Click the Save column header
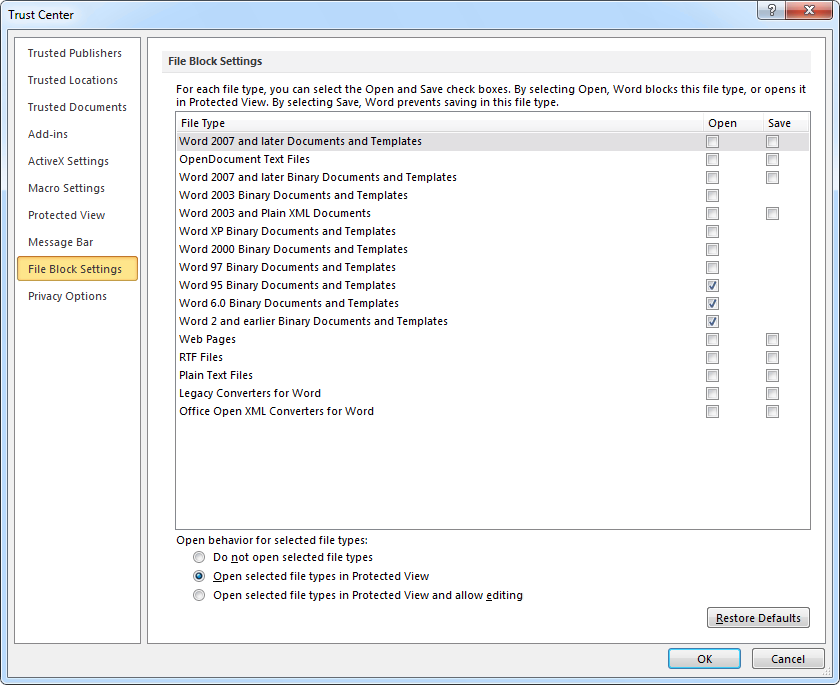 coord(785,123)
